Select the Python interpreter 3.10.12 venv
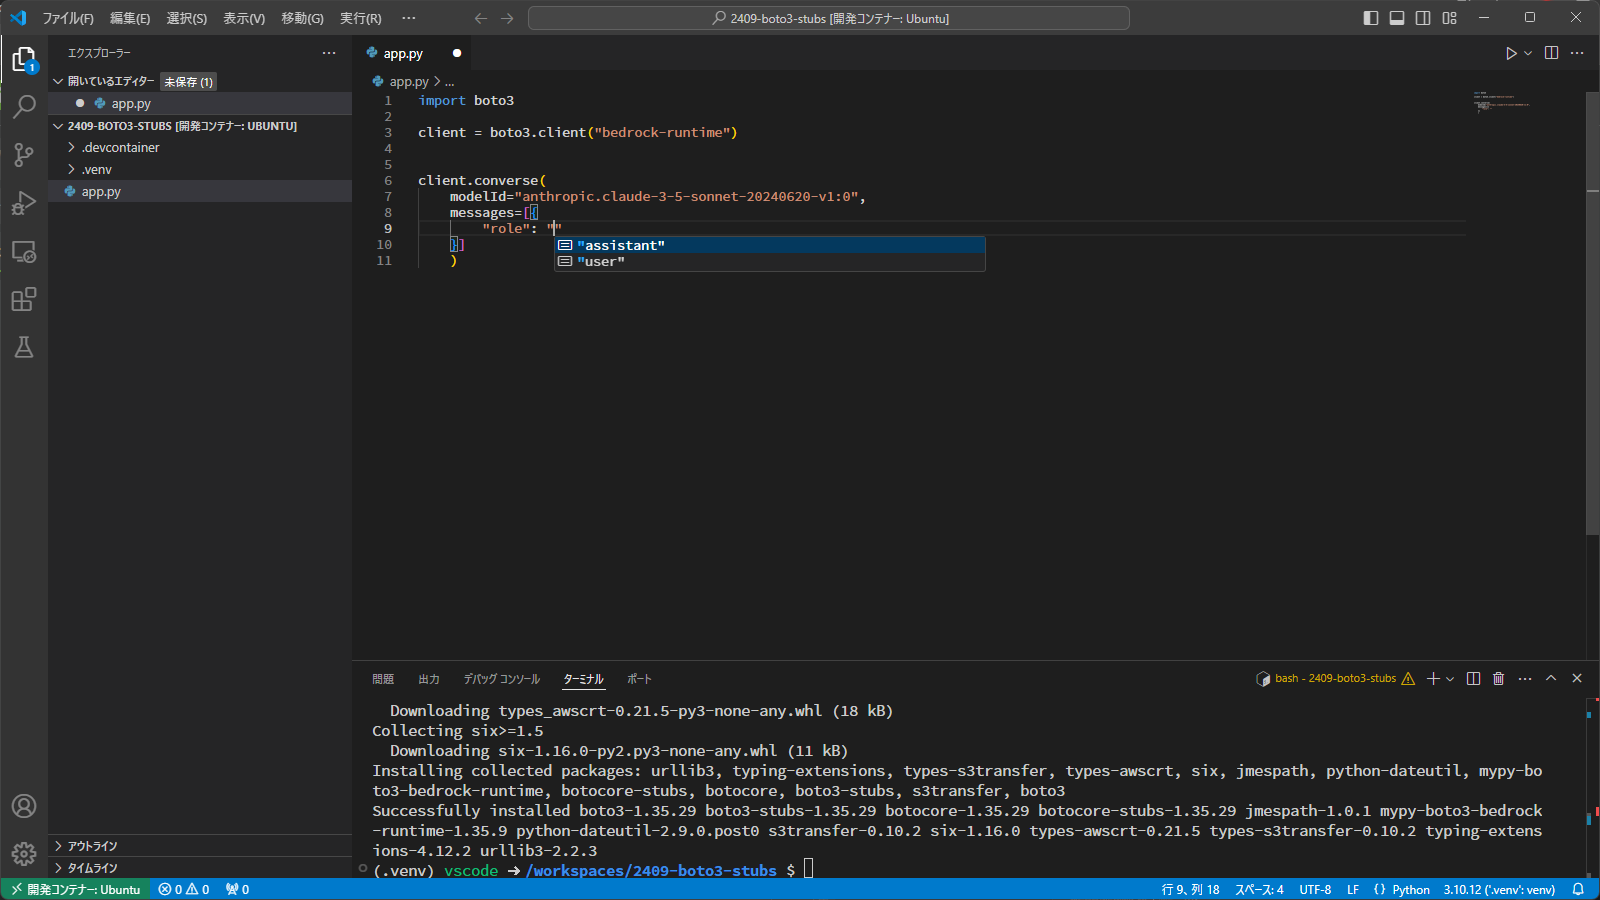This screenshot has height=900, width=1600. click(1499, 889)
